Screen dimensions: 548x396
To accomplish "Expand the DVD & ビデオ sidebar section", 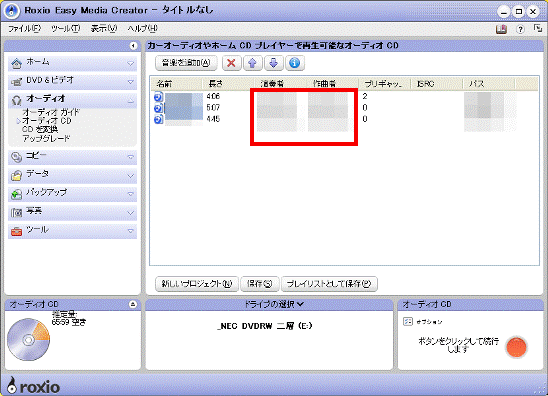I will coord(72,81).
